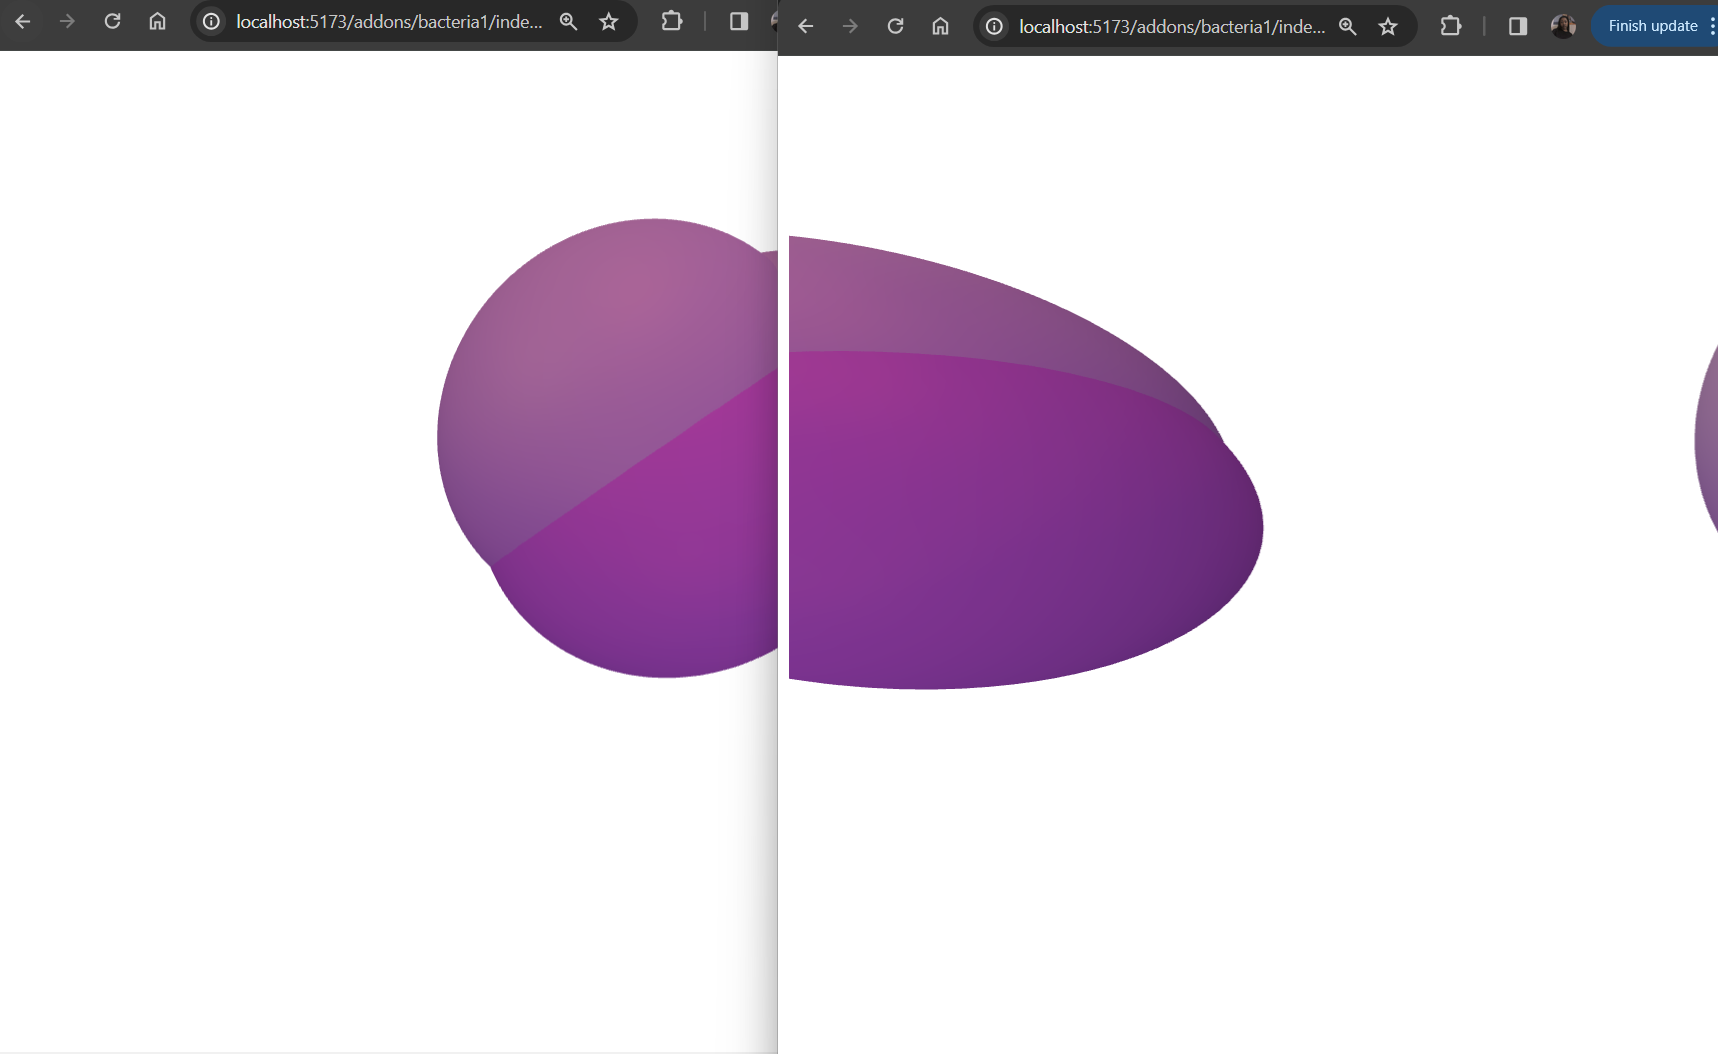Image resolution: width=1718 pixels, height=1054 pixels.
Task: Open Extensions puzzle icon in left window
Action: point(672,21)
